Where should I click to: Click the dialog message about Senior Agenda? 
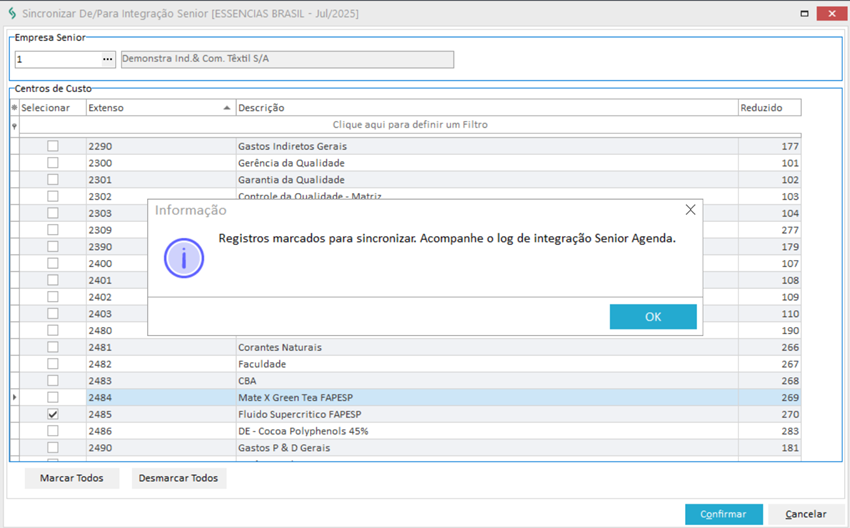tap(447, 239)
